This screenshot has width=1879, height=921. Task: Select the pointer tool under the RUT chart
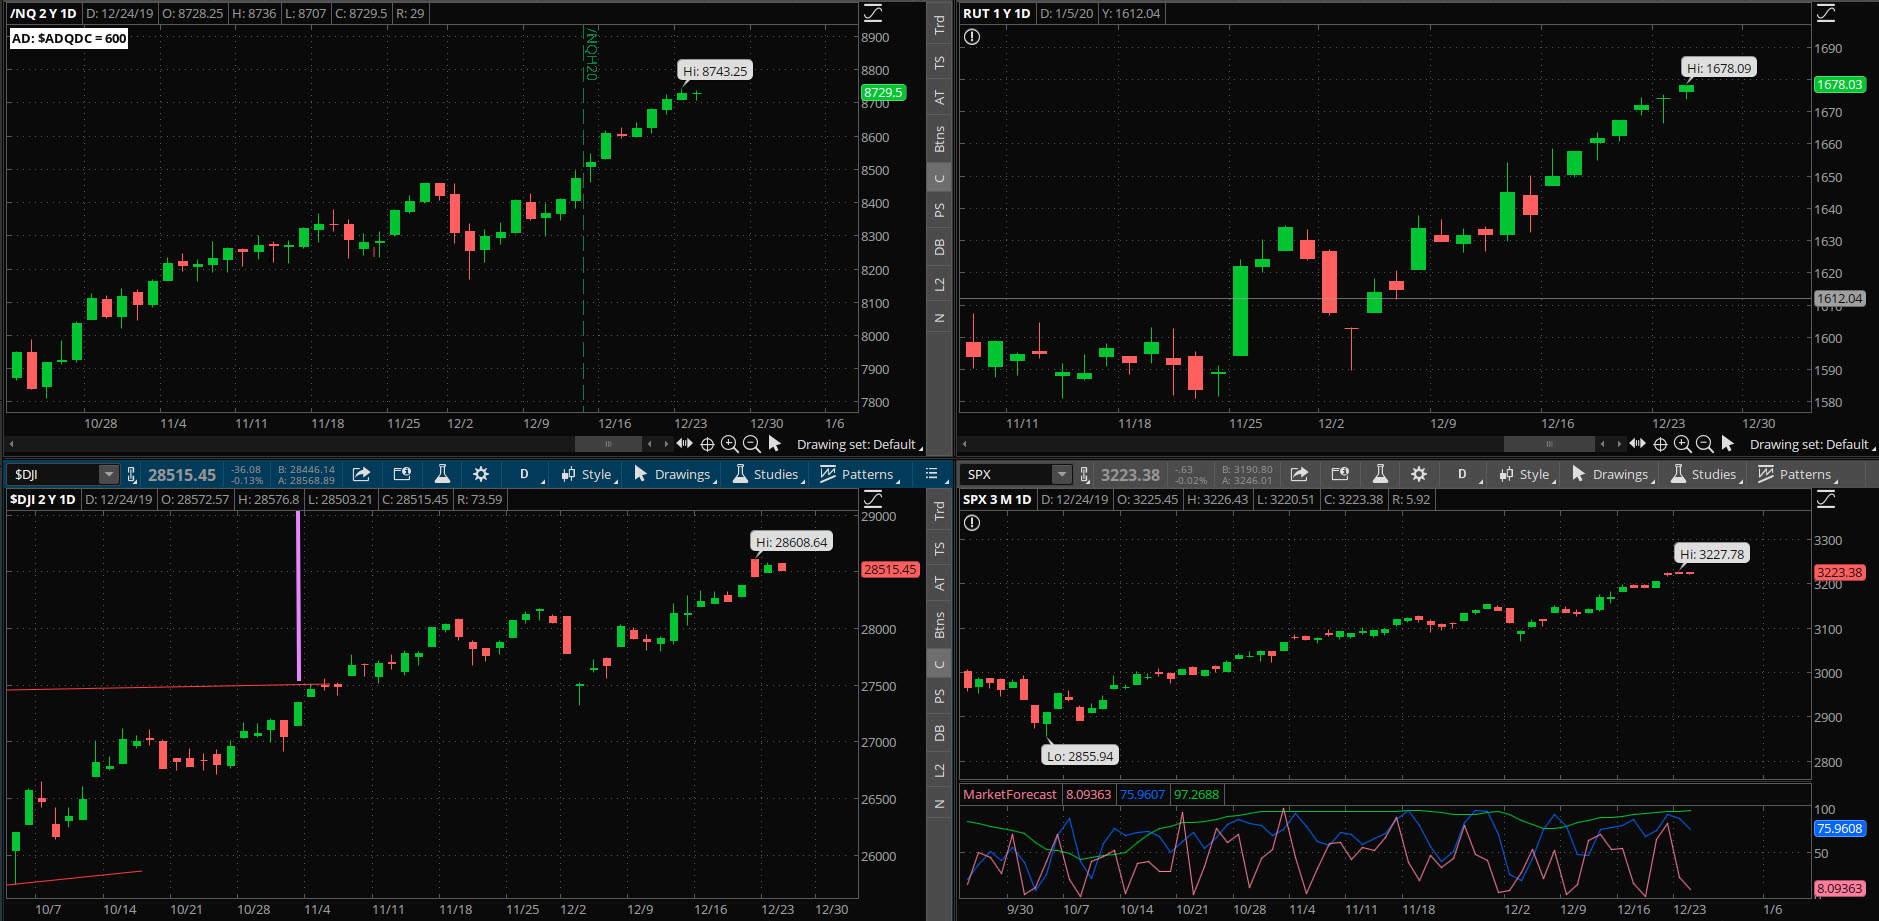(x=1728, y=444)
